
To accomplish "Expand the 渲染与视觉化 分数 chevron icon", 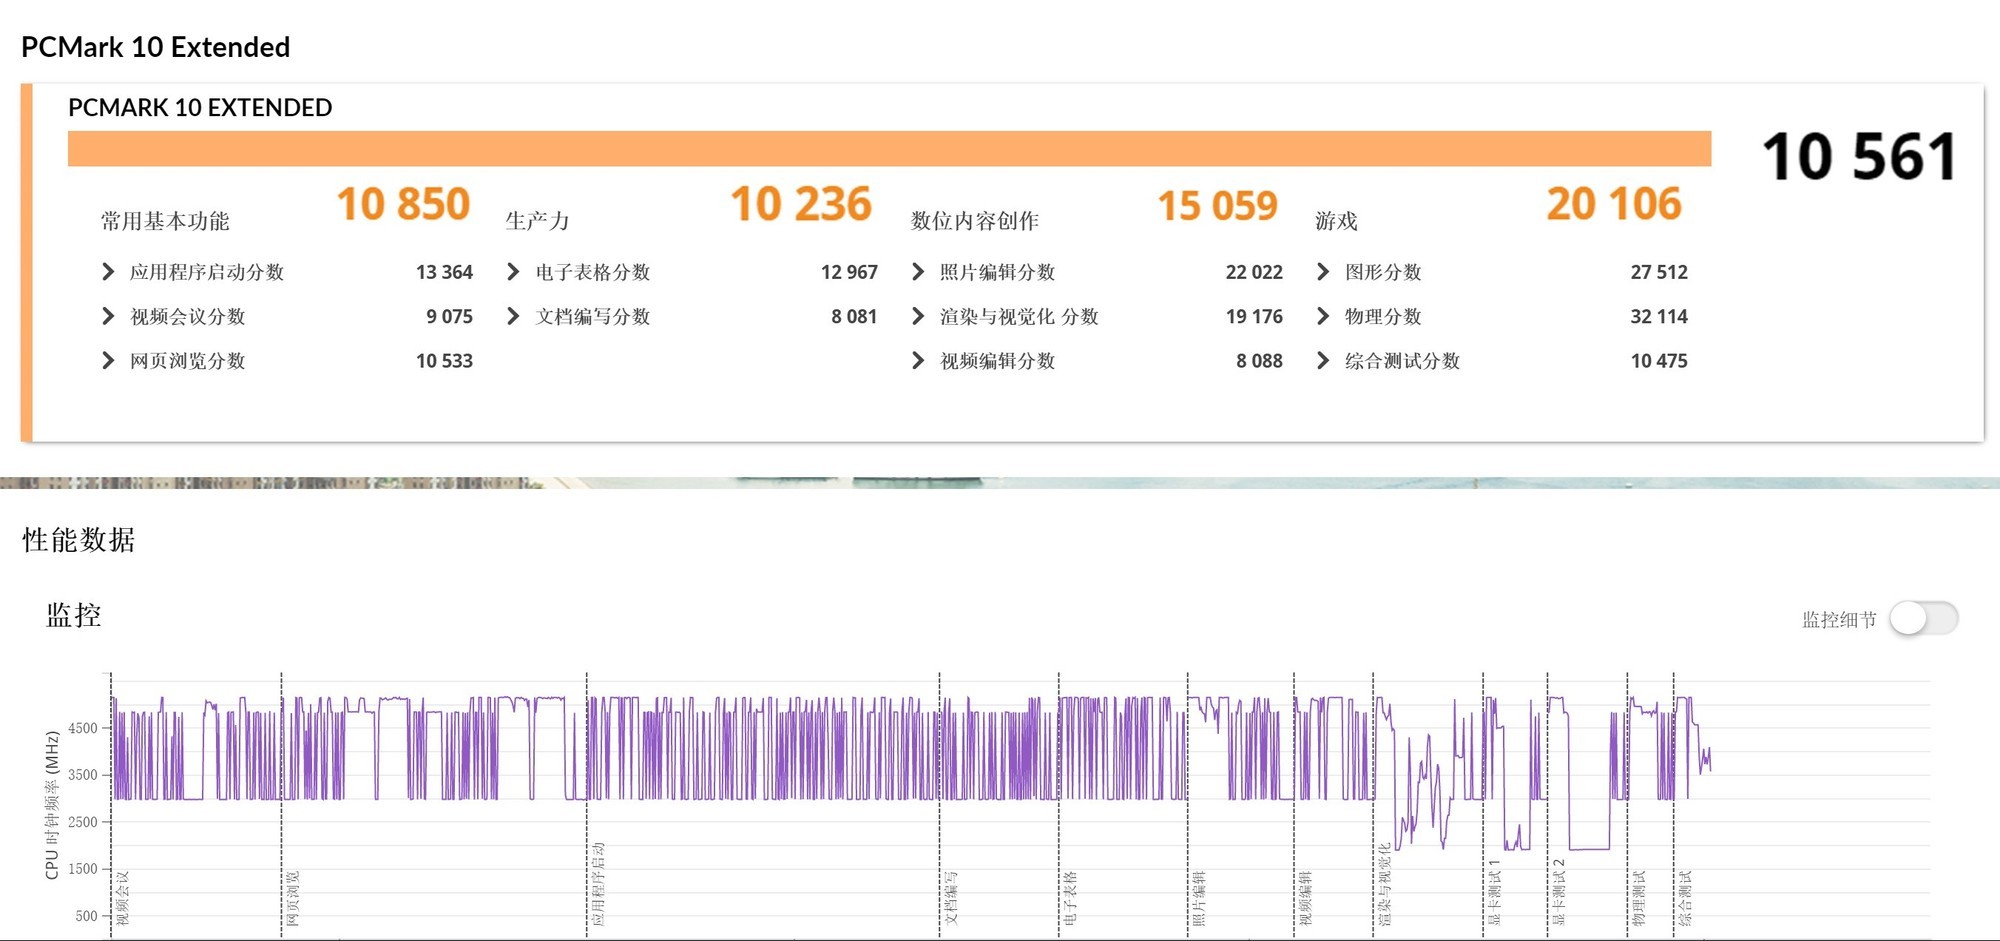I will [916, 316].
